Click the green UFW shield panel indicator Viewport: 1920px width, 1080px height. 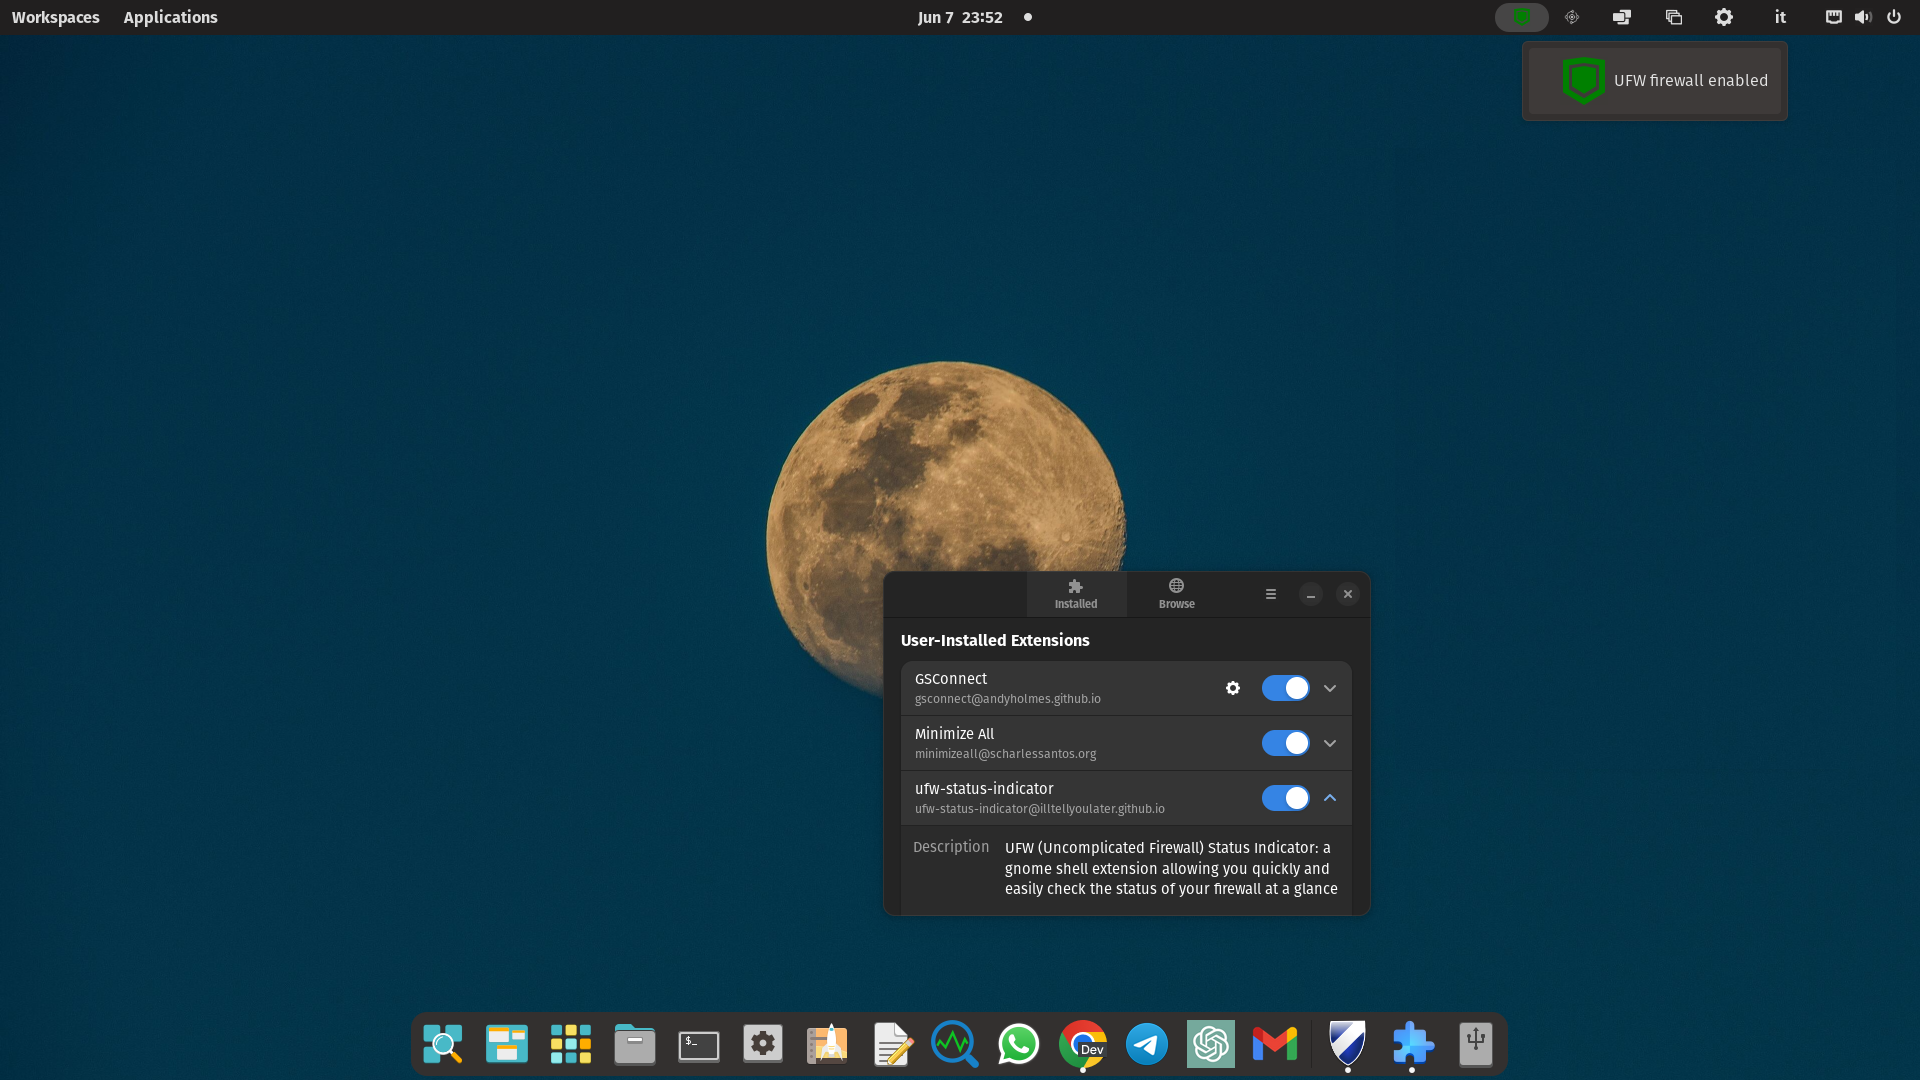[1521, 17]
